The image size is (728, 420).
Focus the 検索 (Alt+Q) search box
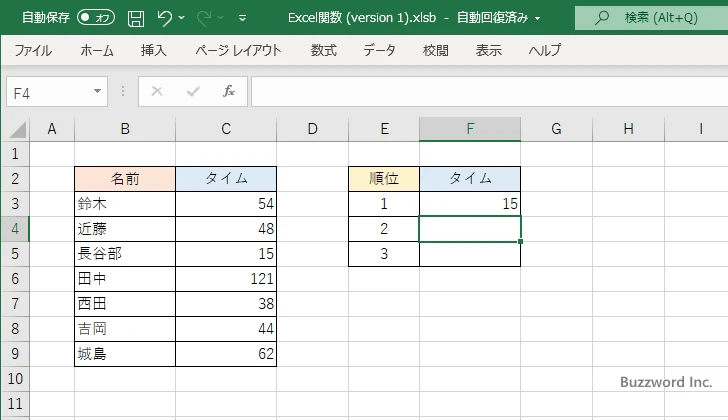pos(651,18)
